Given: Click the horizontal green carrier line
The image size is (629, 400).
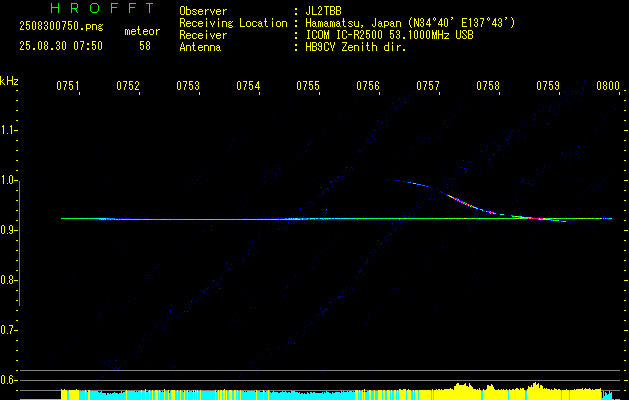Looking at the screenshot, I should pos(336,219).
